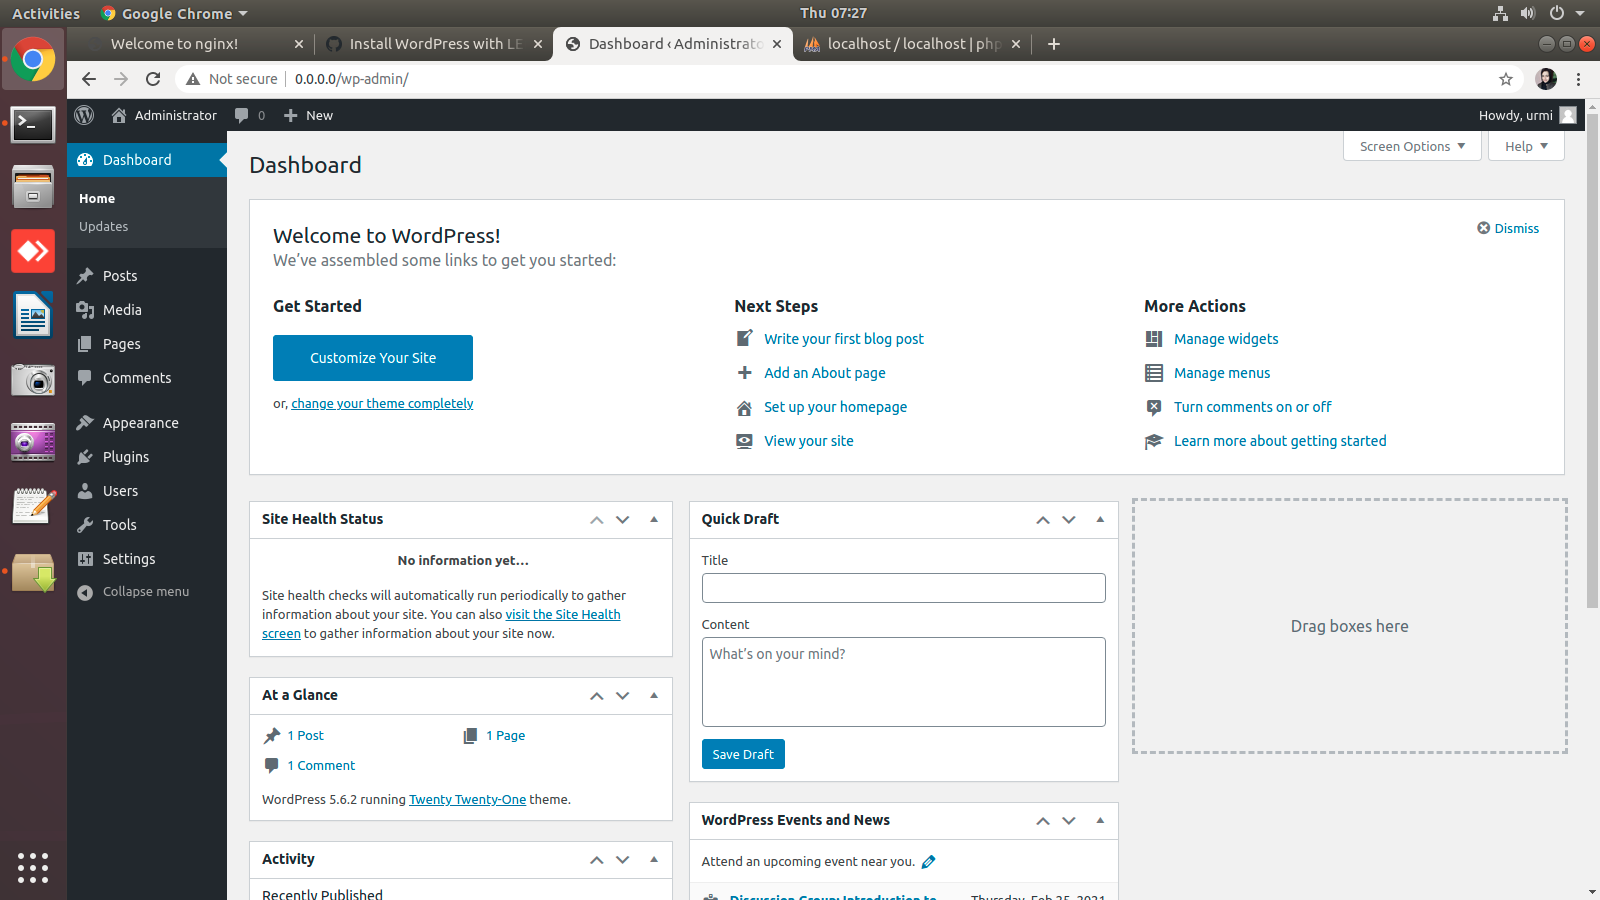This screenshot has width=1600, height=900.
Task: Click the Customize Your Site button
Action: 373,358
